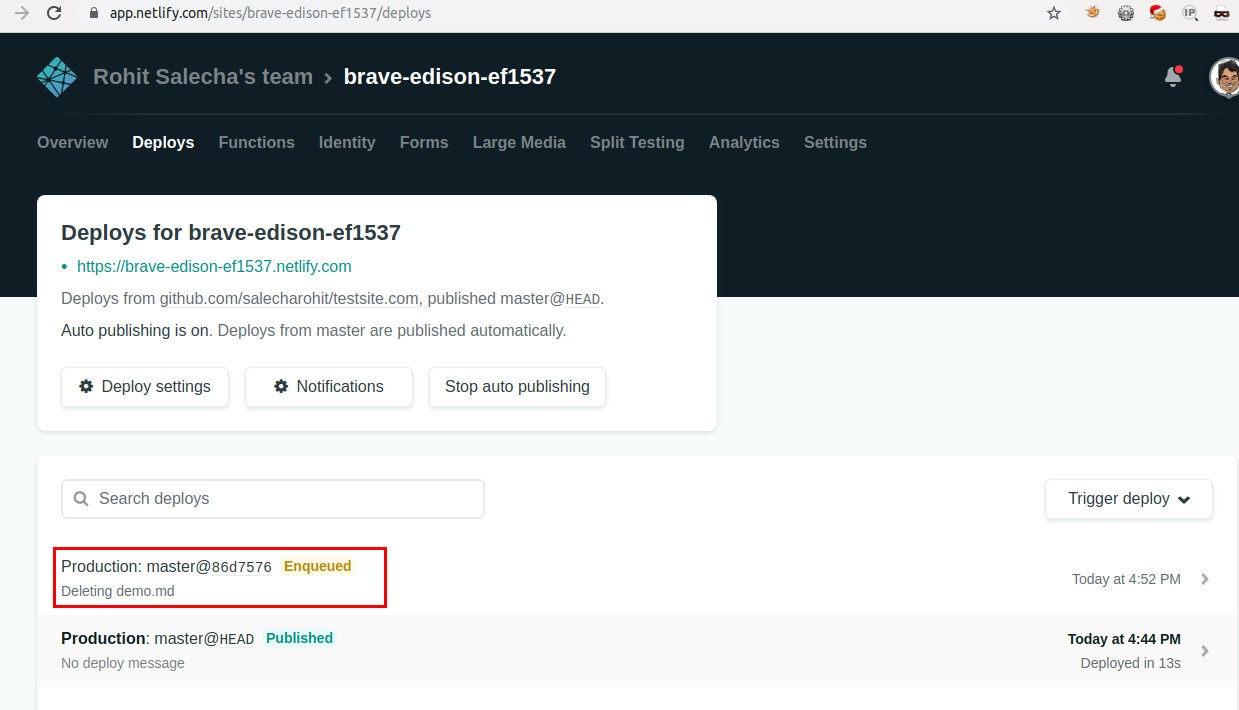Click the 'Deployed in 13s' text
Viewport: 1239px width, 710px height.
click(x=1131, y=663)
